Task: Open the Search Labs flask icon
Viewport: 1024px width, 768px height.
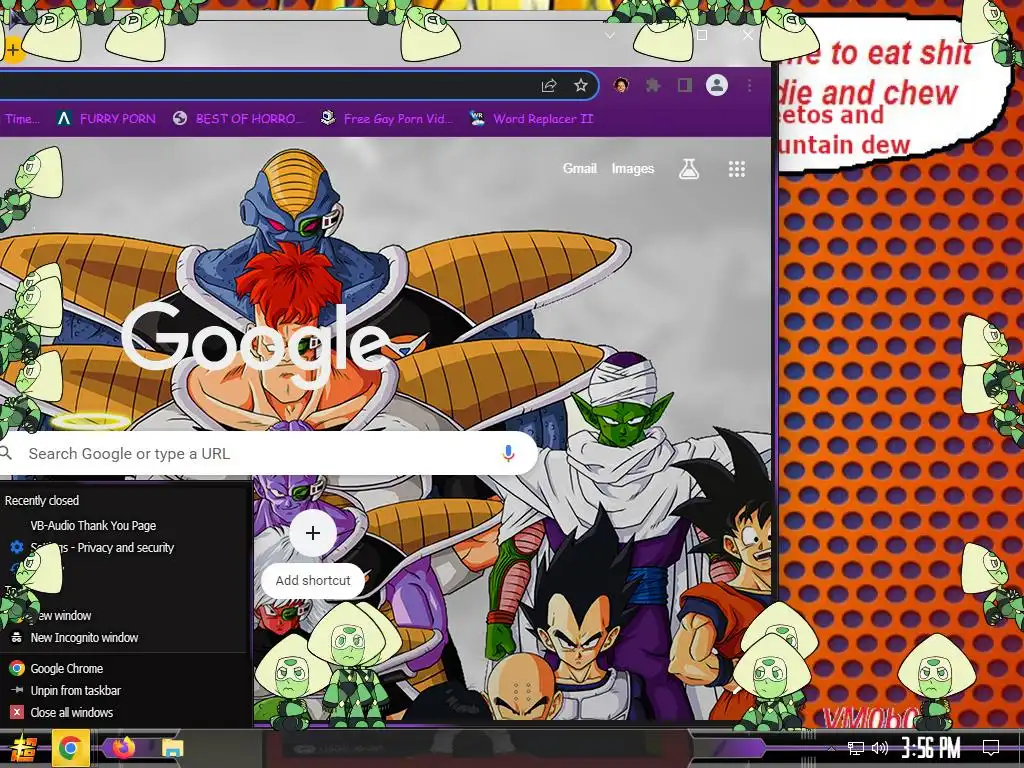Action: pyautogui.click(x=689, y=169)
